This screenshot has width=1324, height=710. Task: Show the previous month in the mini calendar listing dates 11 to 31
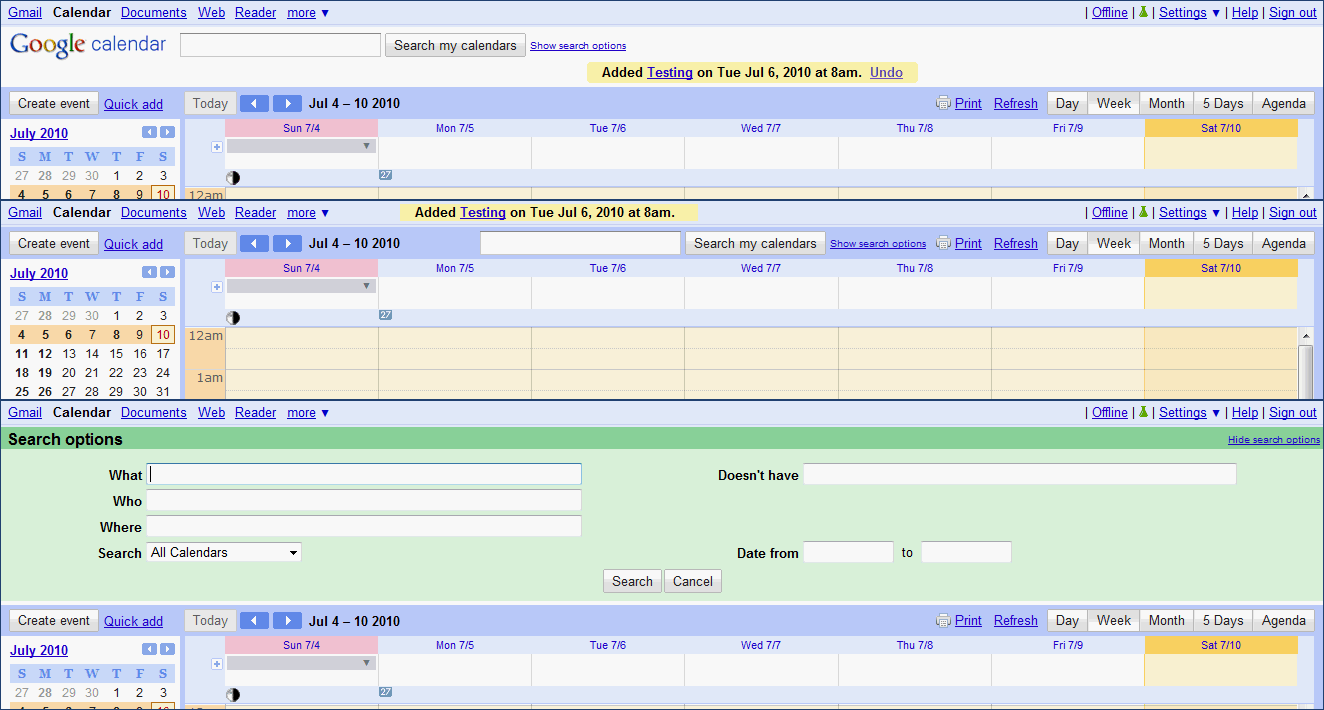(x=149, y=272)
